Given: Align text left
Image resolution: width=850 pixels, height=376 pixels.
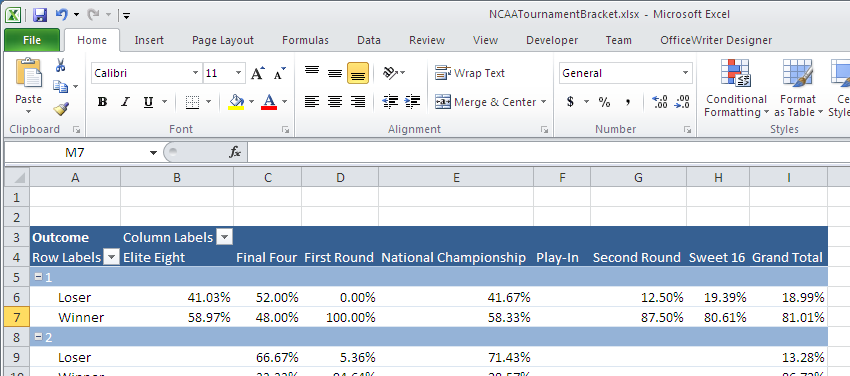Looking at the screenshot, I should (x=312, y=101).
